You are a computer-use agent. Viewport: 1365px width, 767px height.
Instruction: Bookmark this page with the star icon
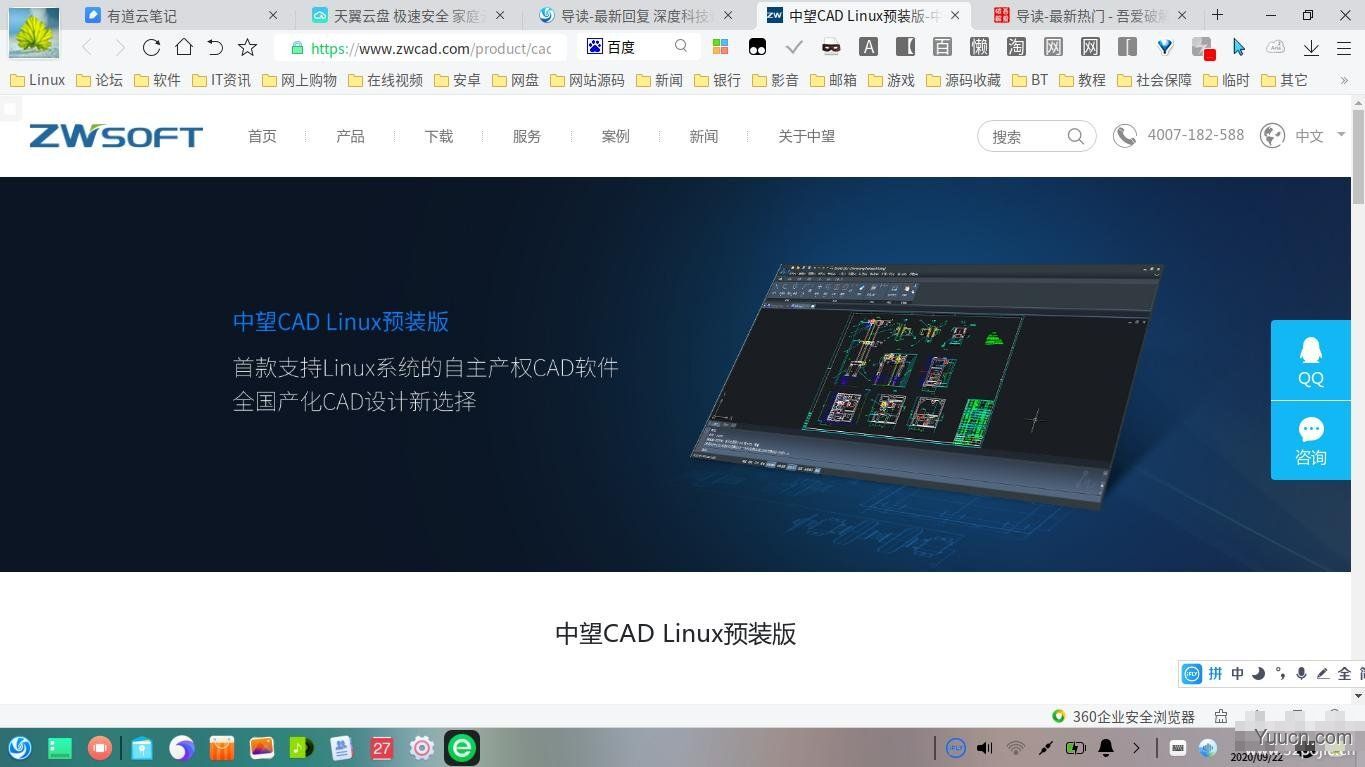248,47
